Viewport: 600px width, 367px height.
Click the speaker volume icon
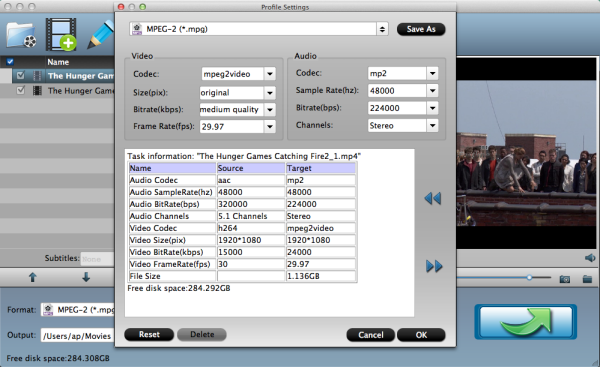click(590, 258)
